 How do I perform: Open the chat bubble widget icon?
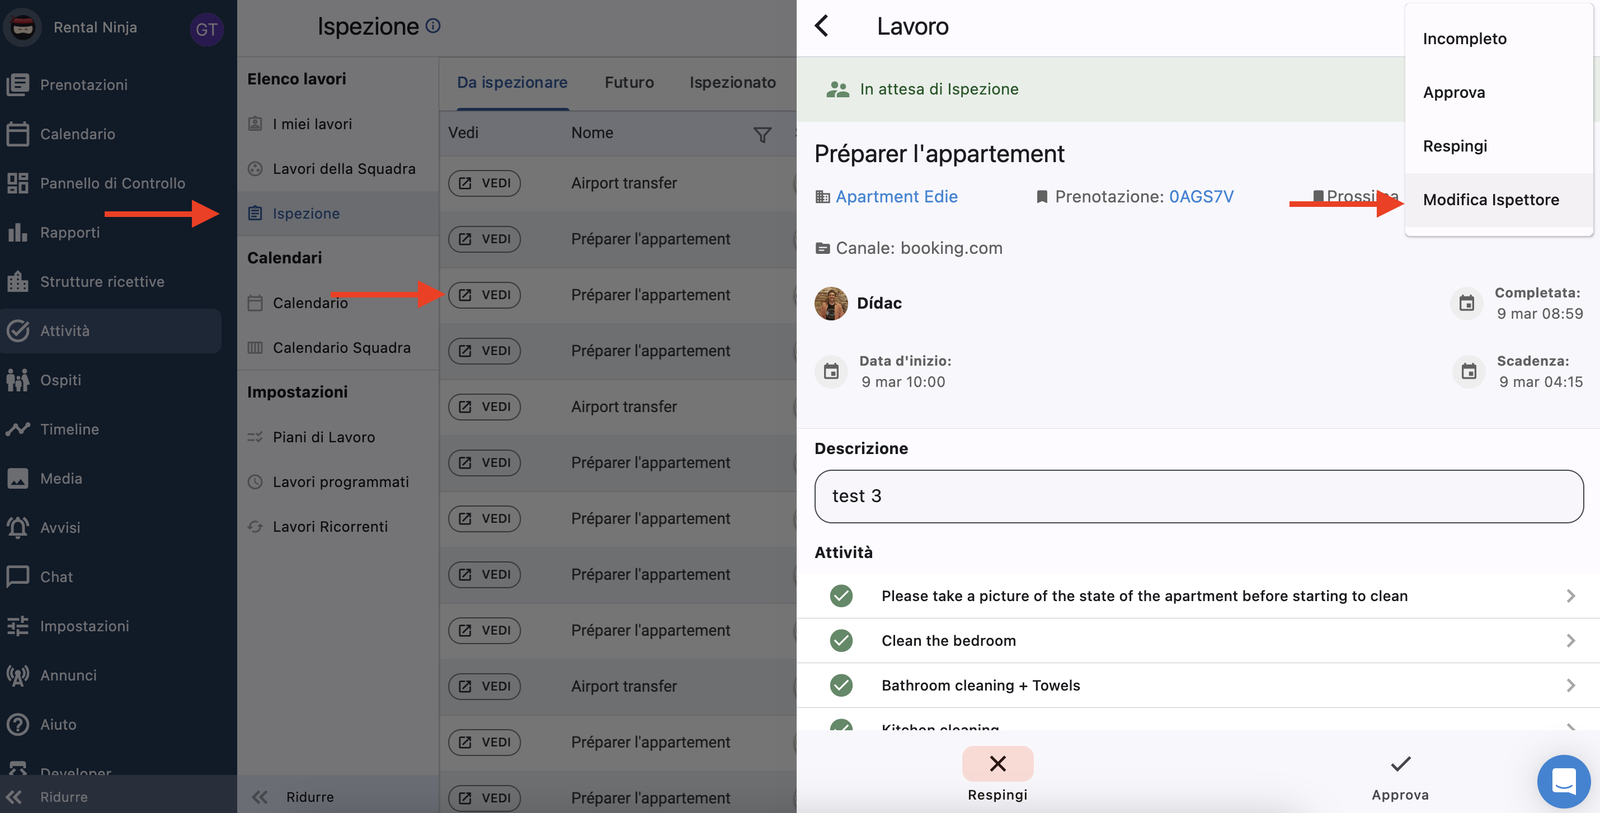[1563, 781]
